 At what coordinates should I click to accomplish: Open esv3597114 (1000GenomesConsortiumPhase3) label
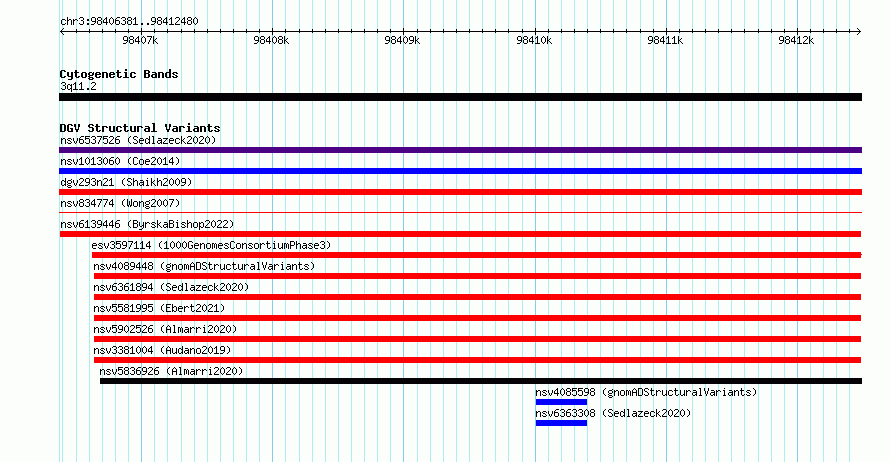(211, 245)
